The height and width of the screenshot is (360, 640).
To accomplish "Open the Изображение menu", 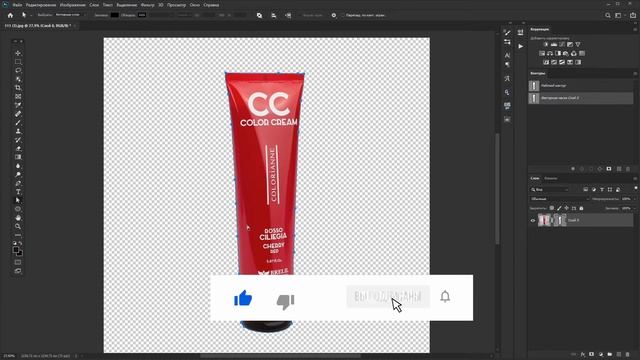I will click(72, 5).
